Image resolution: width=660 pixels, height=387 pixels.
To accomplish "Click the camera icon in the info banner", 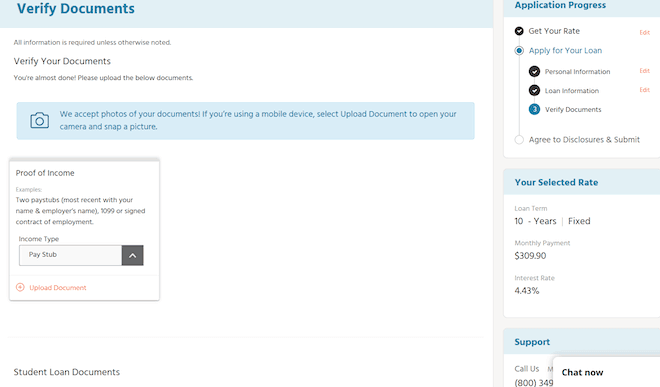I will pyautogui.click(x=40, y=120).
